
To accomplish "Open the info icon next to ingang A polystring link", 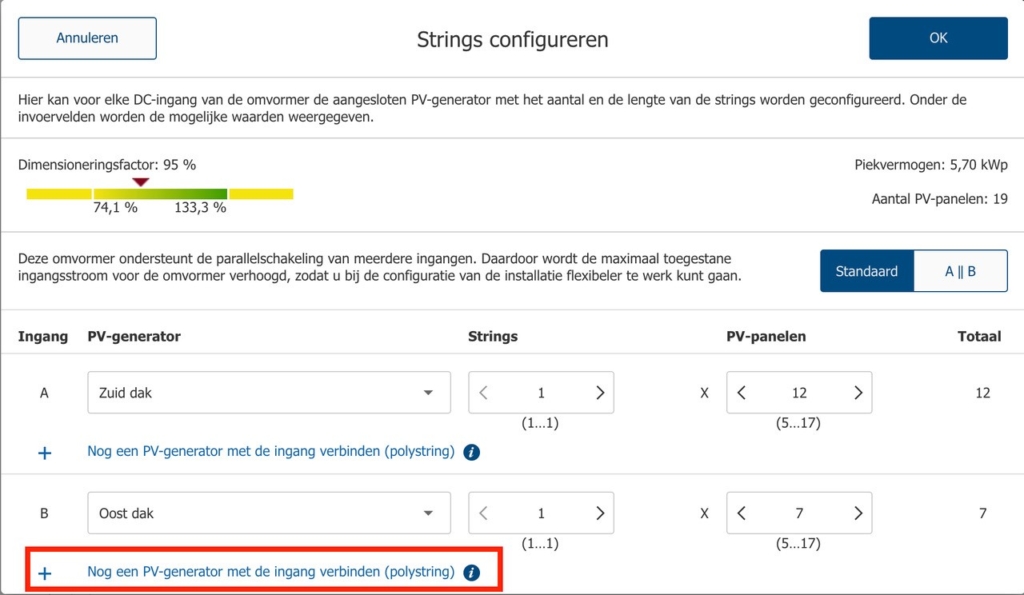I will click(470, 452).
